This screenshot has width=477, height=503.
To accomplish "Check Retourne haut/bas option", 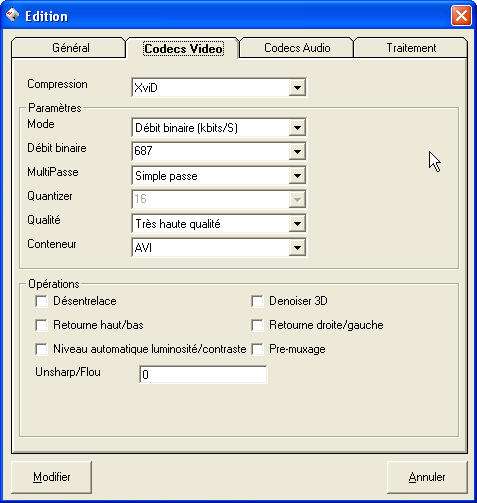I will (x=42, y=325).
